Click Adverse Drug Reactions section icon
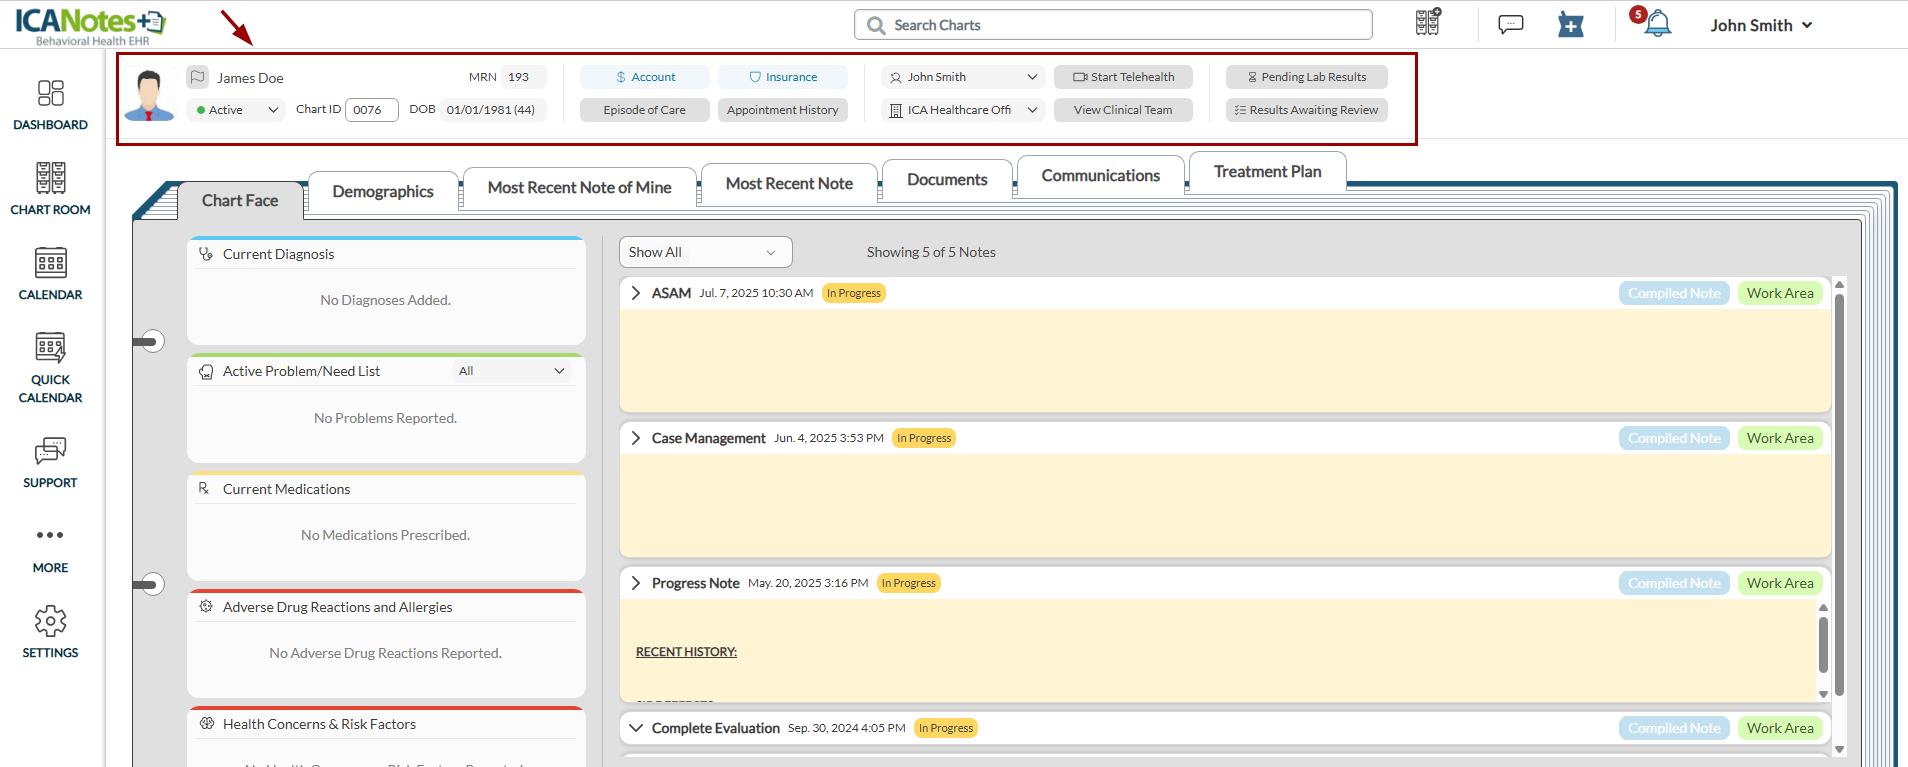 [206, 606]
